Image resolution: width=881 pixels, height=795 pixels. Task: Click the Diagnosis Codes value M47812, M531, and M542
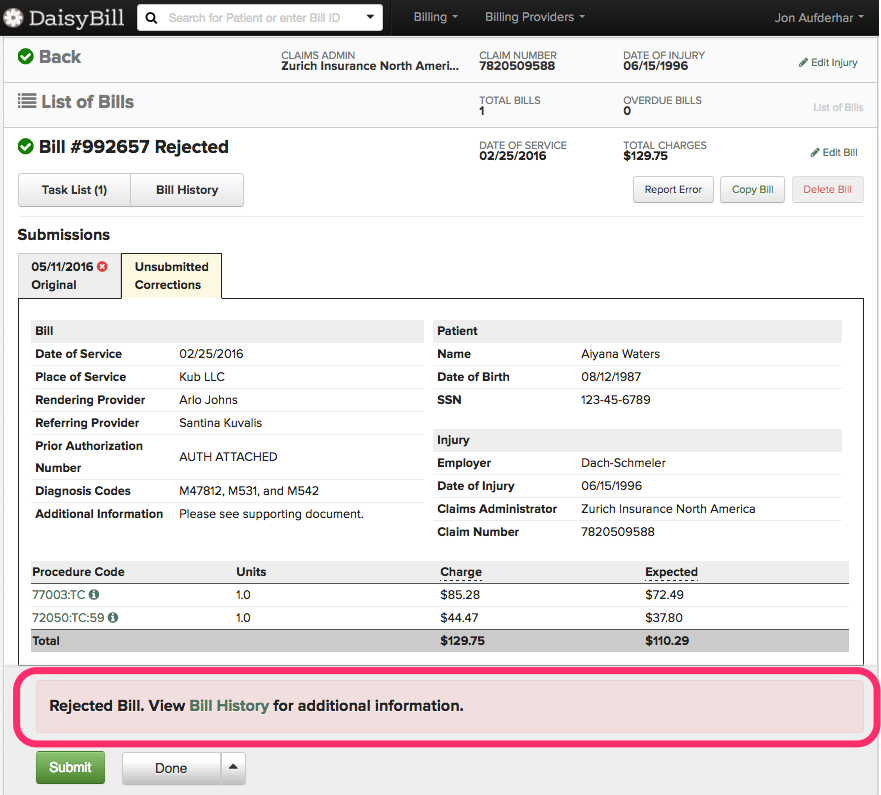click(x=249, y=491)
